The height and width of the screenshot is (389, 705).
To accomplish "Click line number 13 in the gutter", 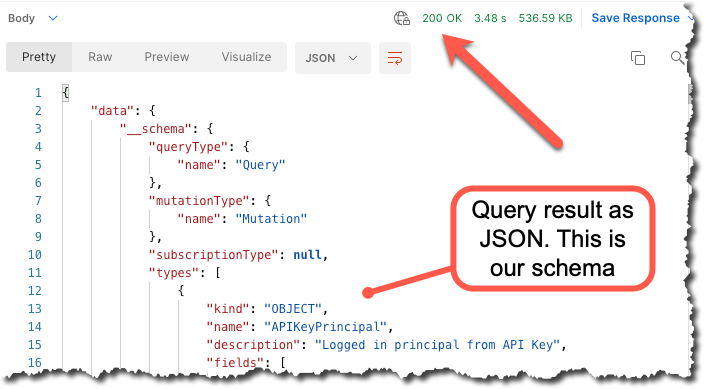I will [x=35, y=309].
